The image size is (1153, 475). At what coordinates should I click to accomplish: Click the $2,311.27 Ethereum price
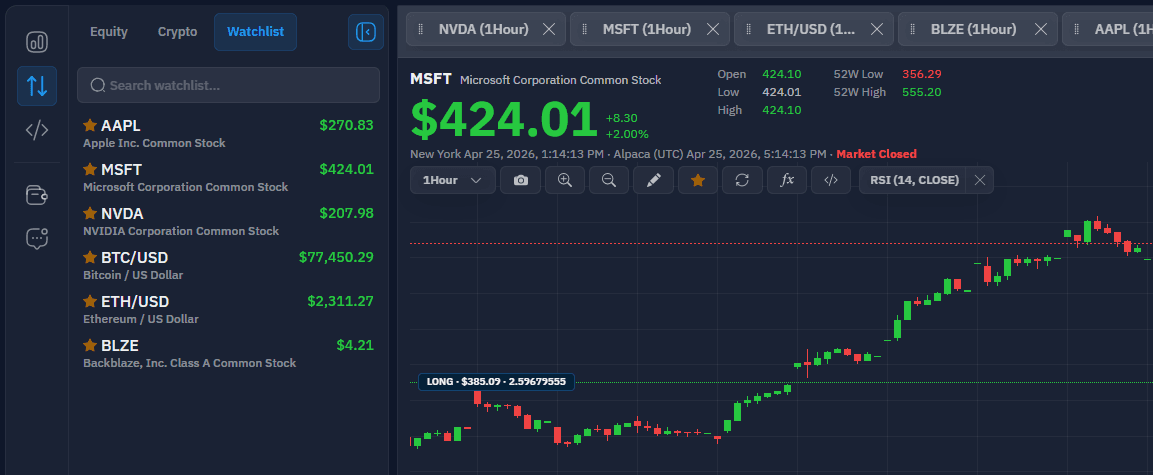pyautogui.click(x=340, y=301)
